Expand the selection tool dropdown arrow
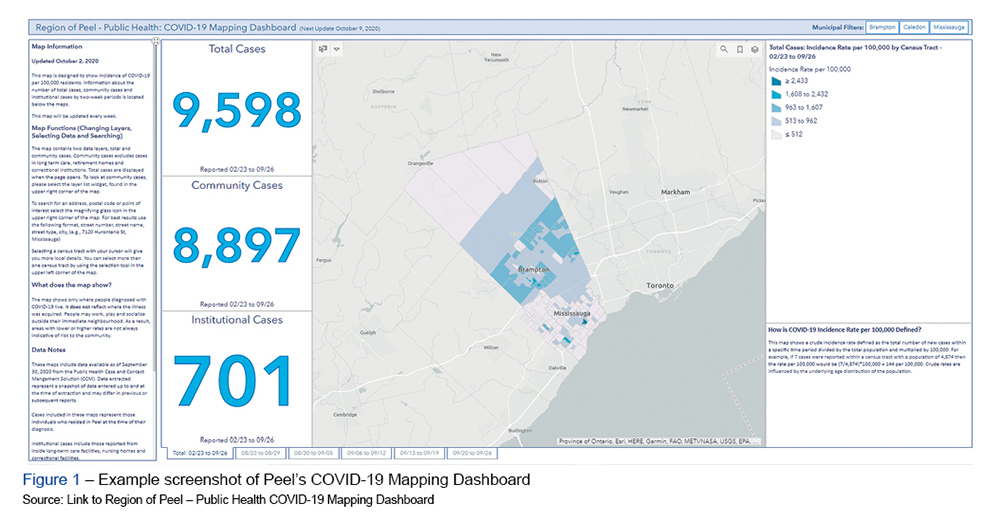 (337, 48)
